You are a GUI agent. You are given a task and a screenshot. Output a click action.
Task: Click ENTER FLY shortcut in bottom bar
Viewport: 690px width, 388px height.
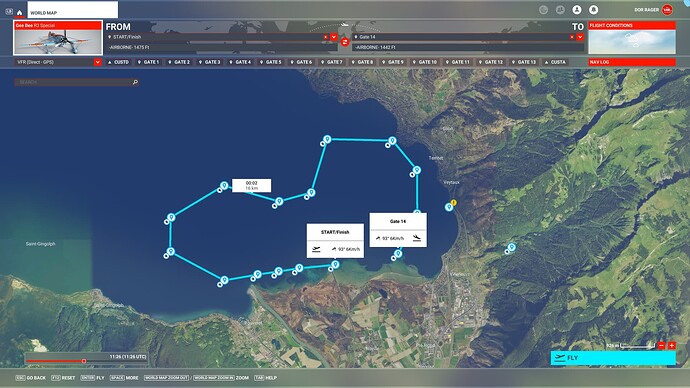[x=92, y=378]
